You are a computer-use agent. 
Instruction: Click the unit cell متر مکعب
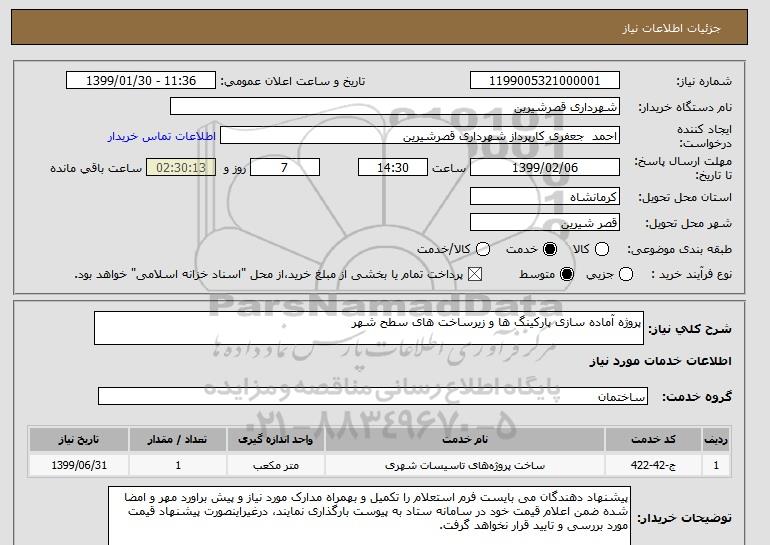point(275,465)
